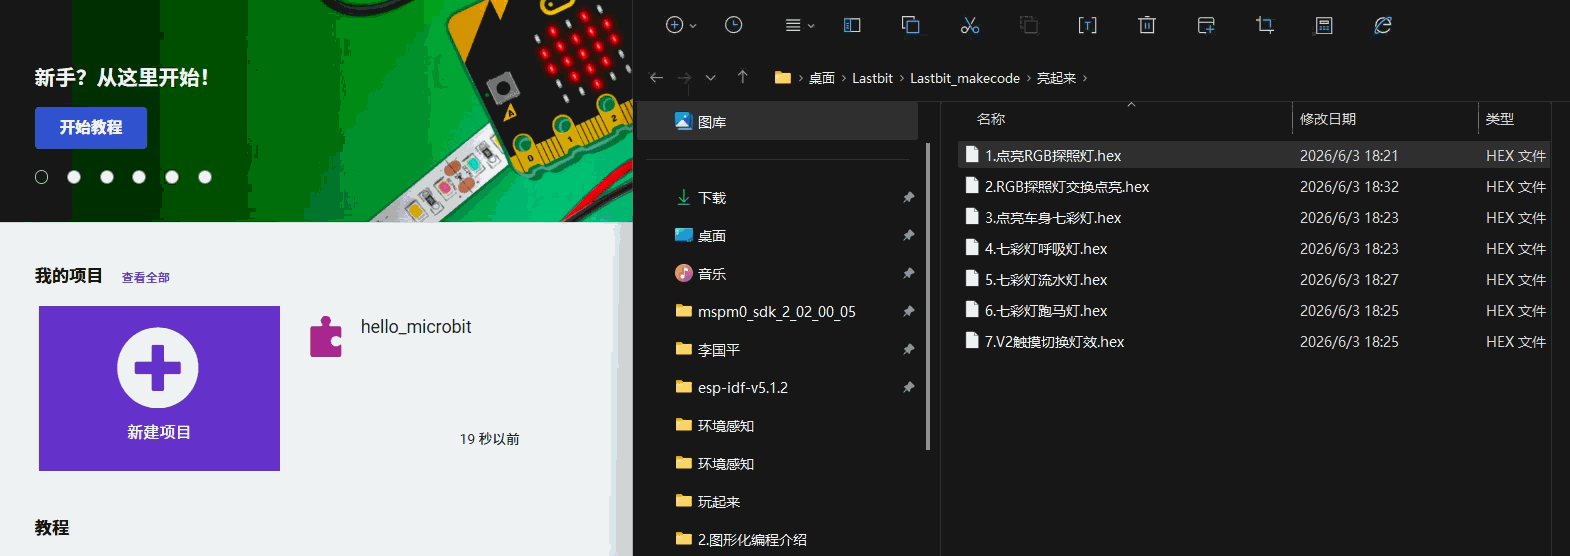Go up one folder with up arrow
Viewport: 1570px width, 556px height.
(x=742, y=77)
